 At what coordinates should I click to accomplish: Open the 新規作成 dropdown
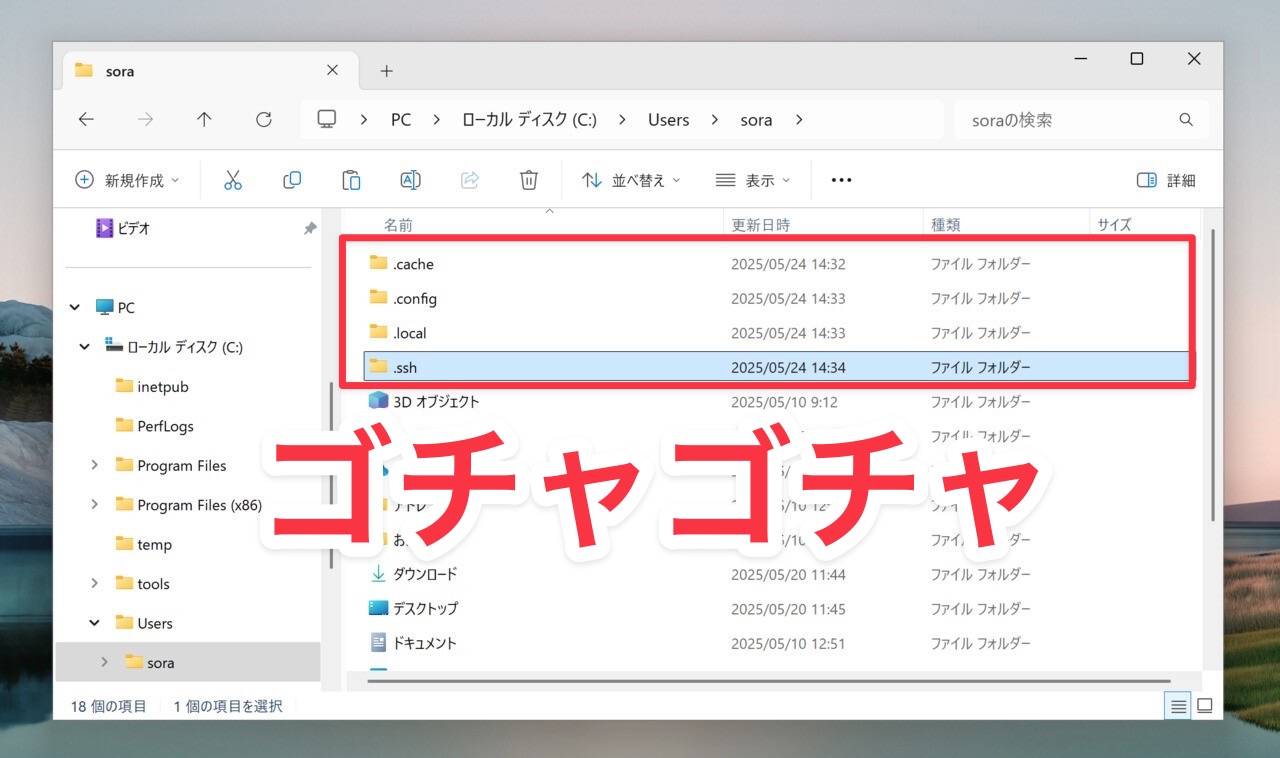[127, 180]
